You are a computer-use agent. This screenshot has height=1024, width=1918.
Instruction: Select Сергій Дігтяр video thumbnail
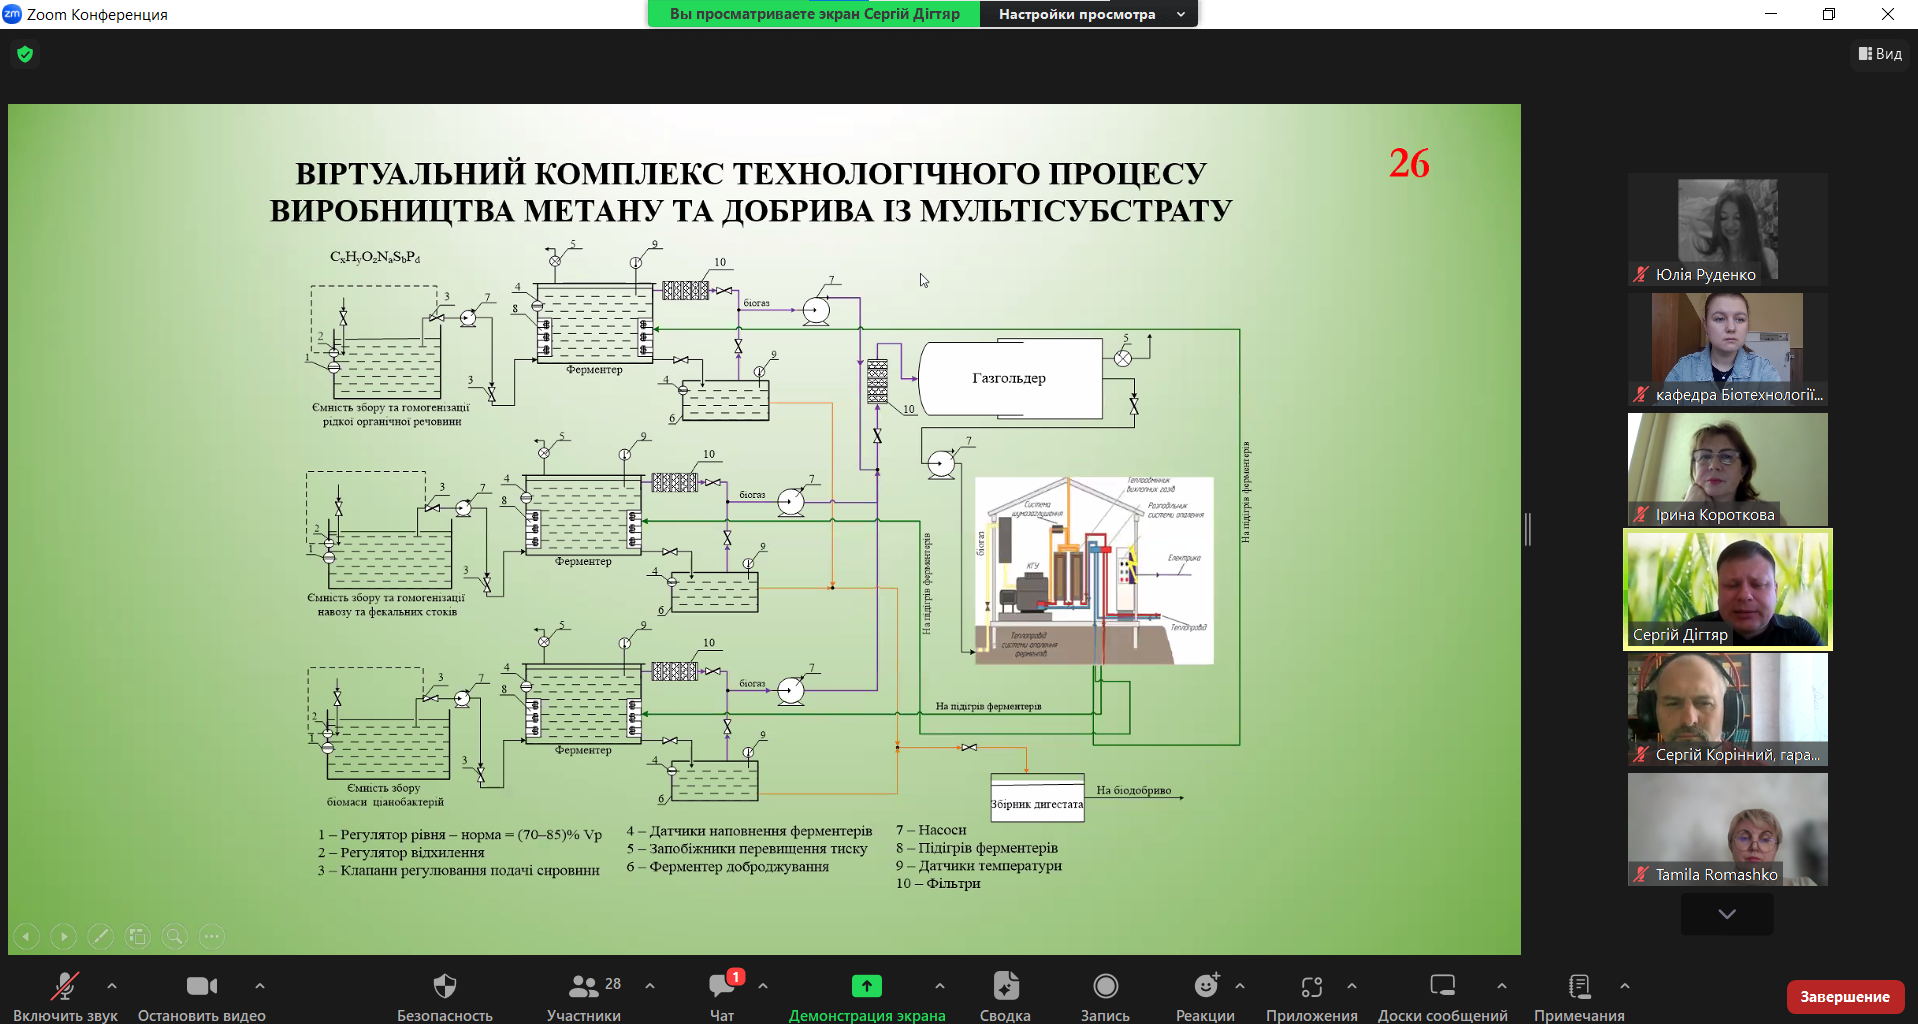(x=1727, y=590)
